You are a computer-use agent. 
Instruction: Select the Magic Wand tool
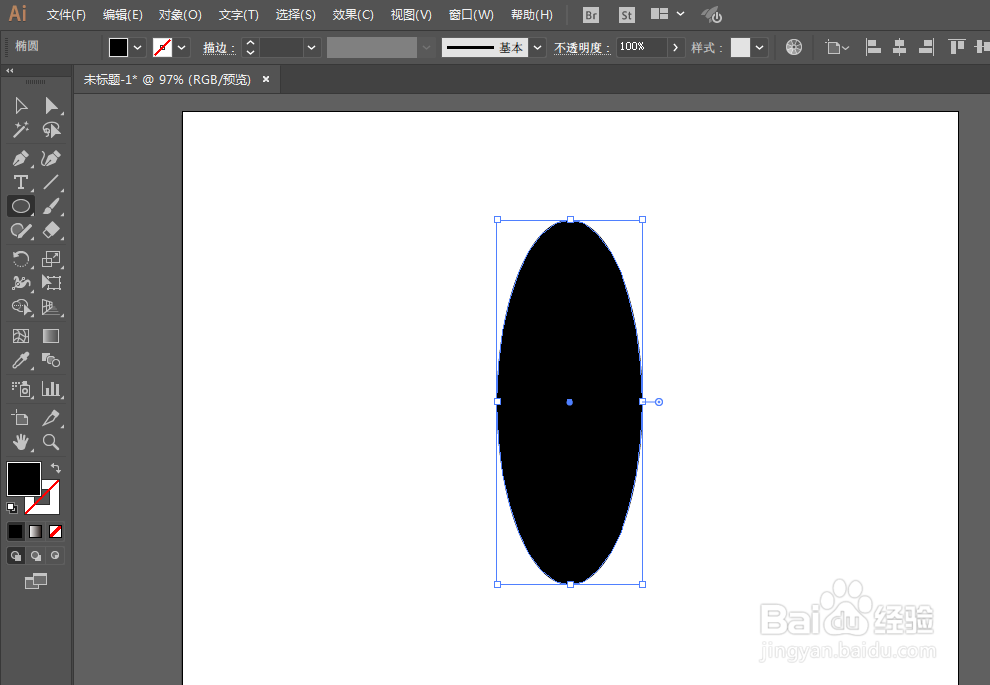[19, 129]
